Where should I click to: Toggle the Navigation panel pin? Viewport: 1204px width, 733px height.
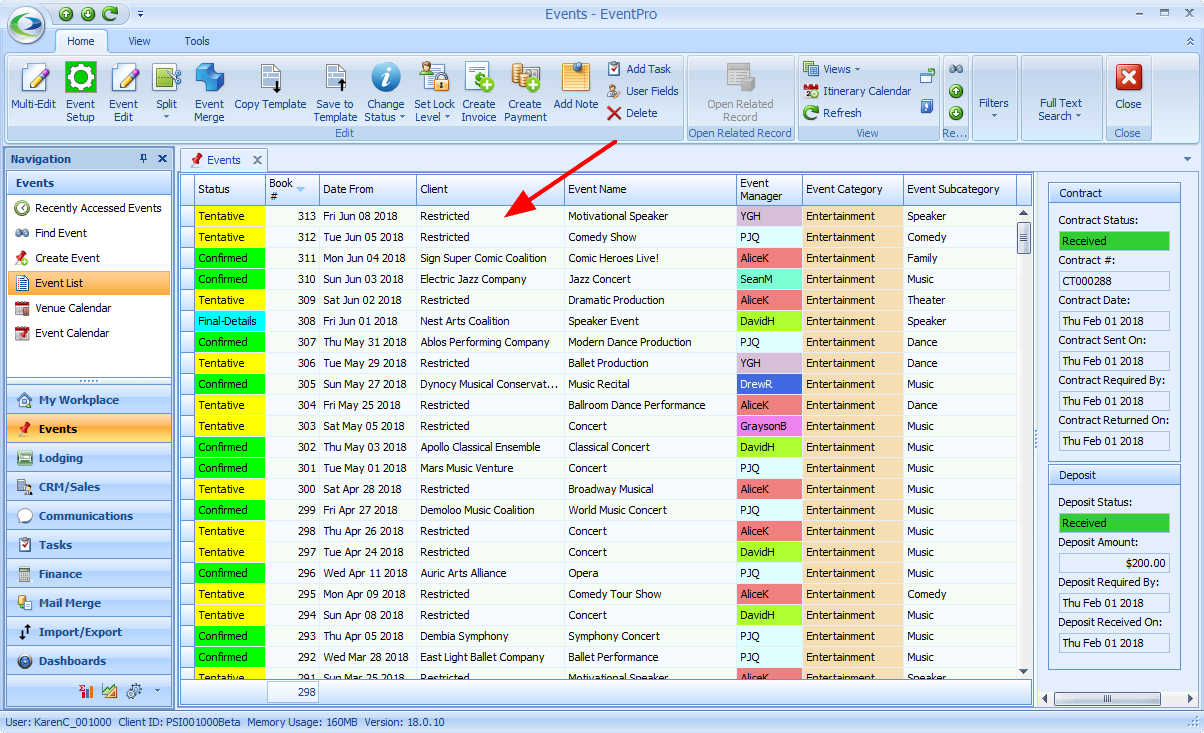144,159
